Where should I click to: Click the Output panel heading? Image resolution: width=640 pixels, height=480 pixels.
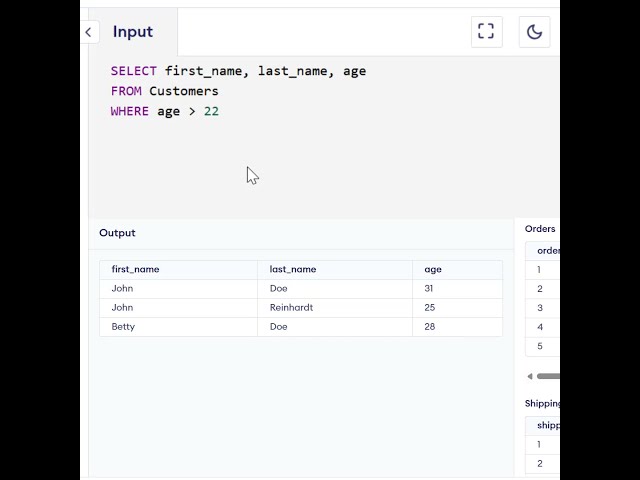117,233
